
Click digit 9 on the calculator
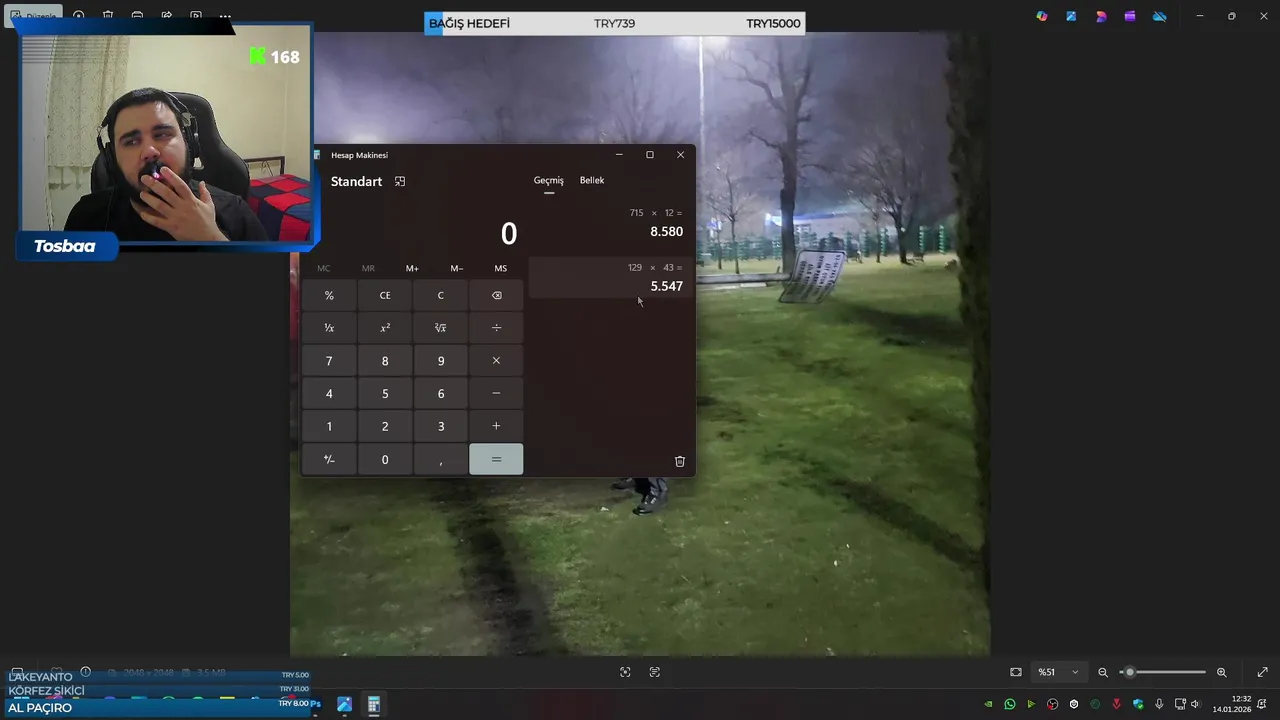pos(440,361)
